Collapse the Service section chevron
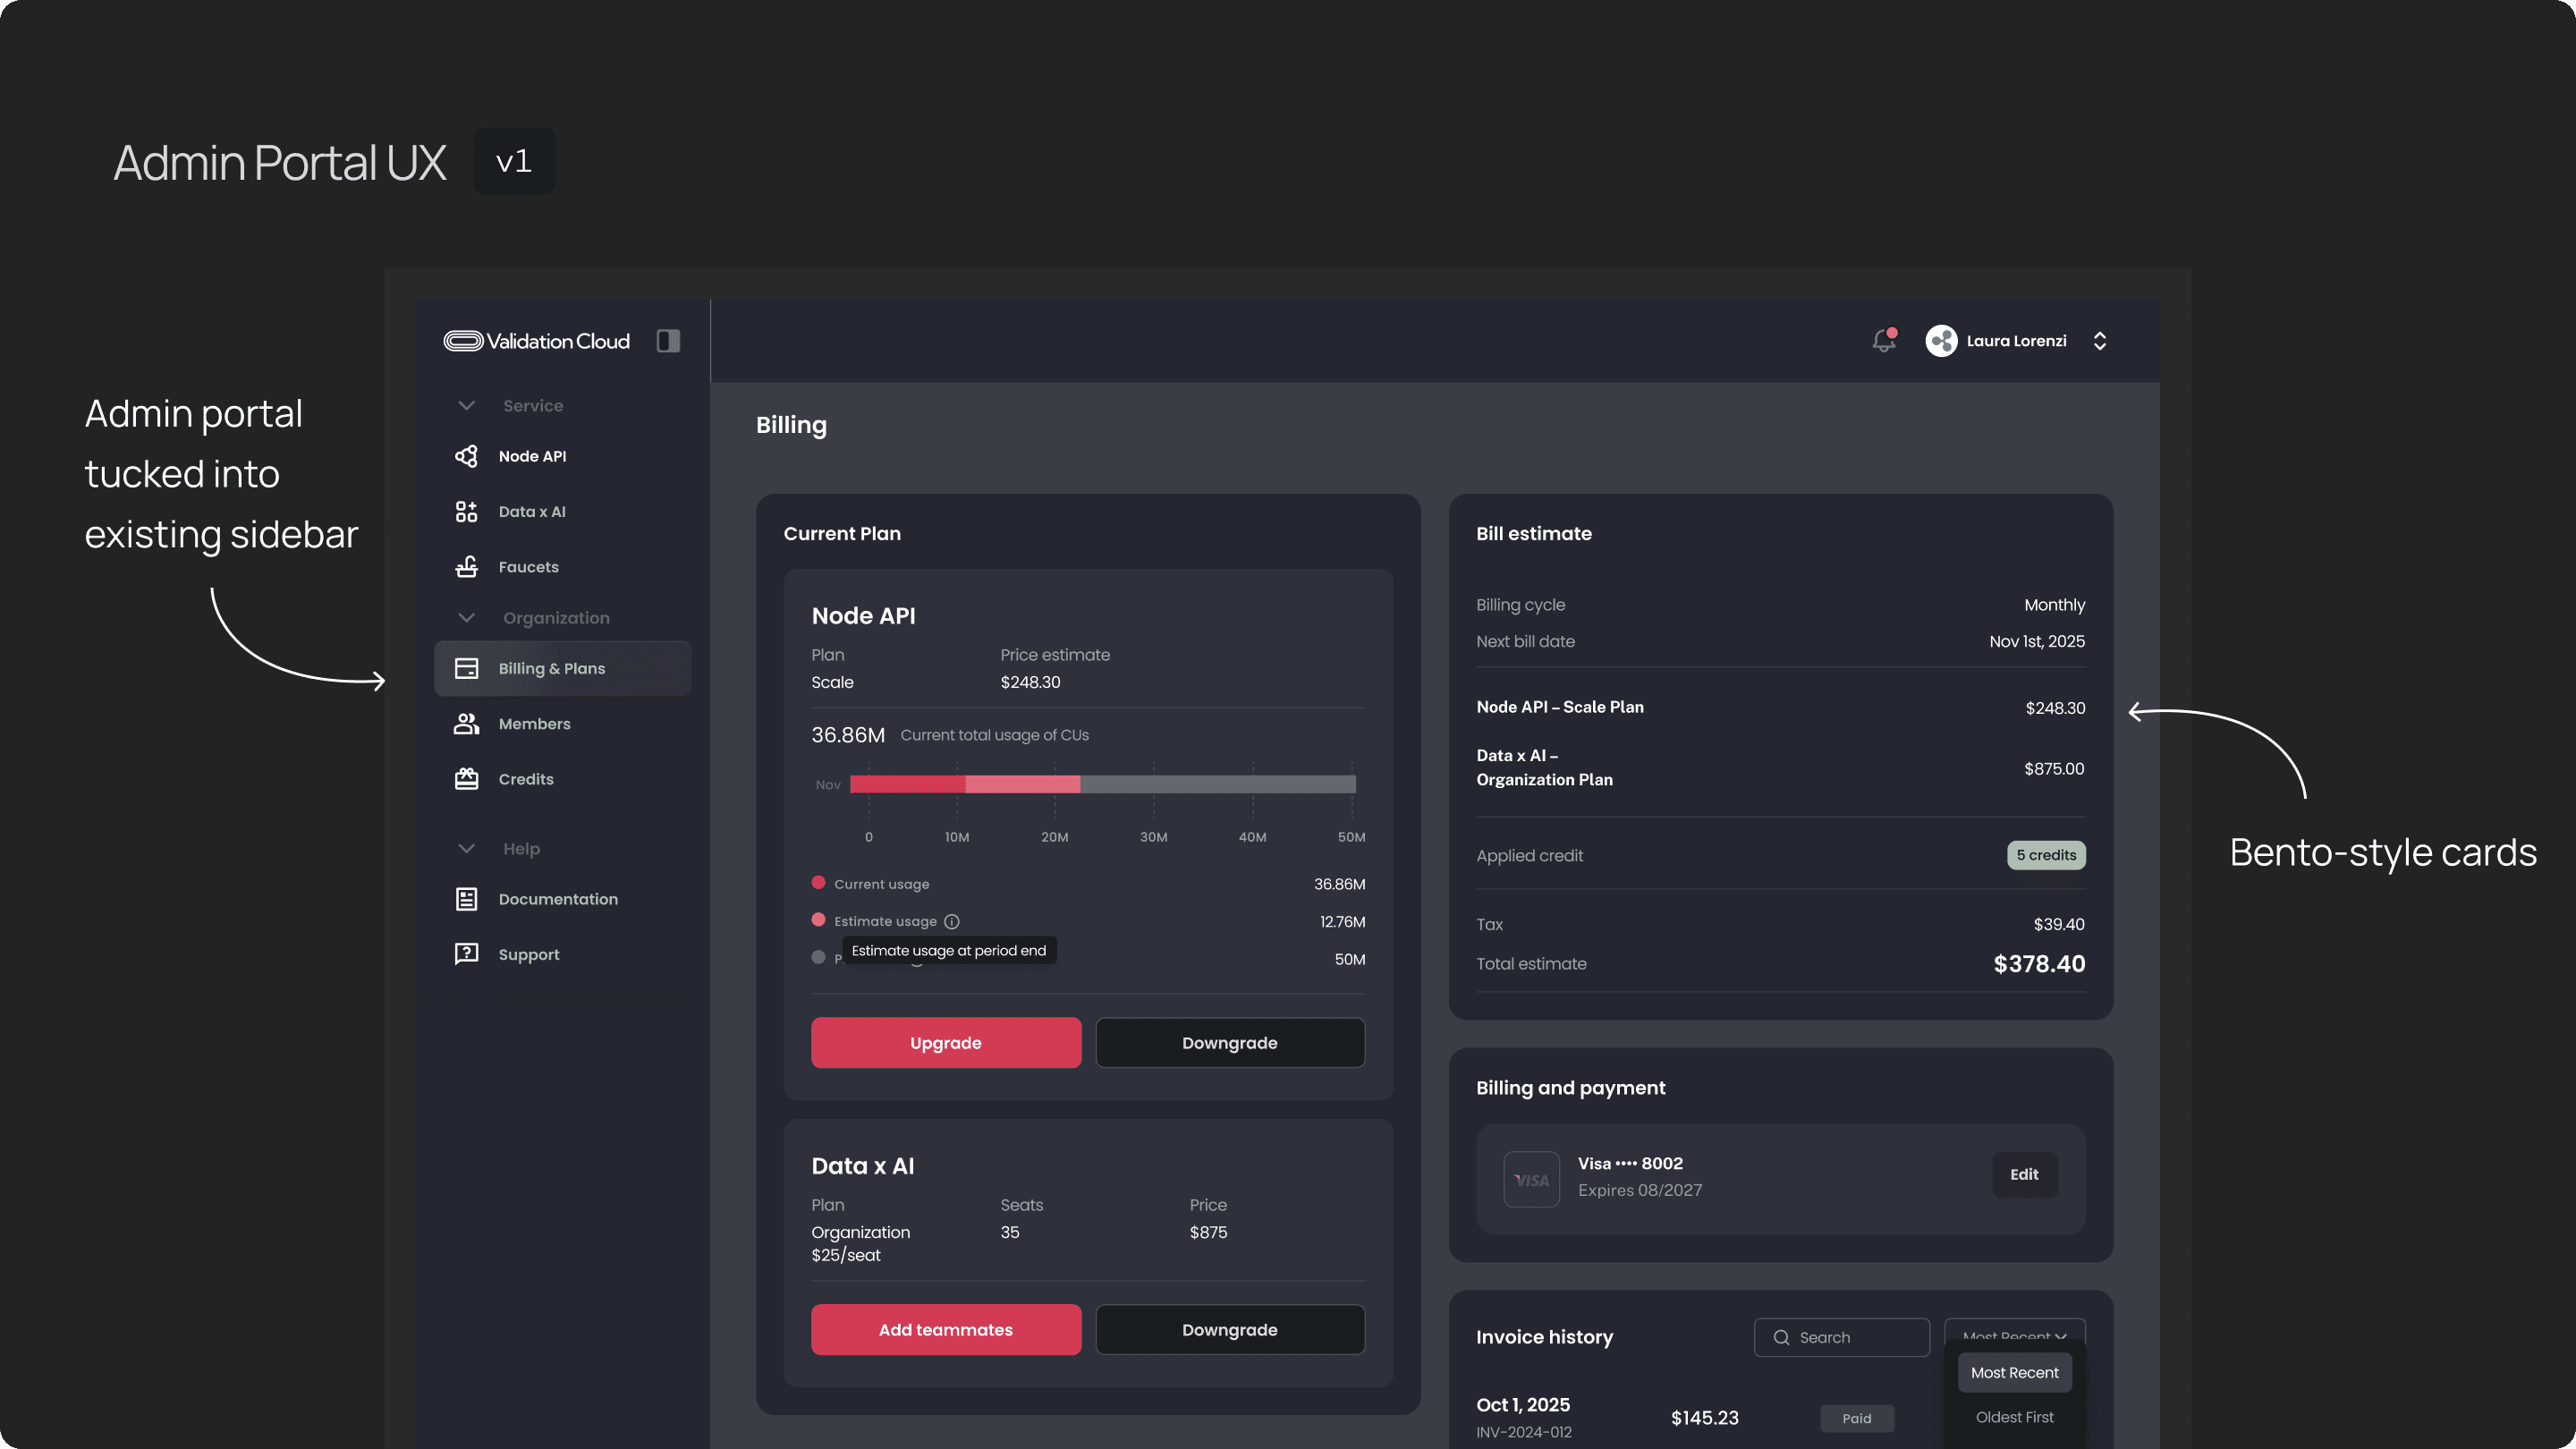Viewport: 2576px width, 1449px height. tap(466, 406)
